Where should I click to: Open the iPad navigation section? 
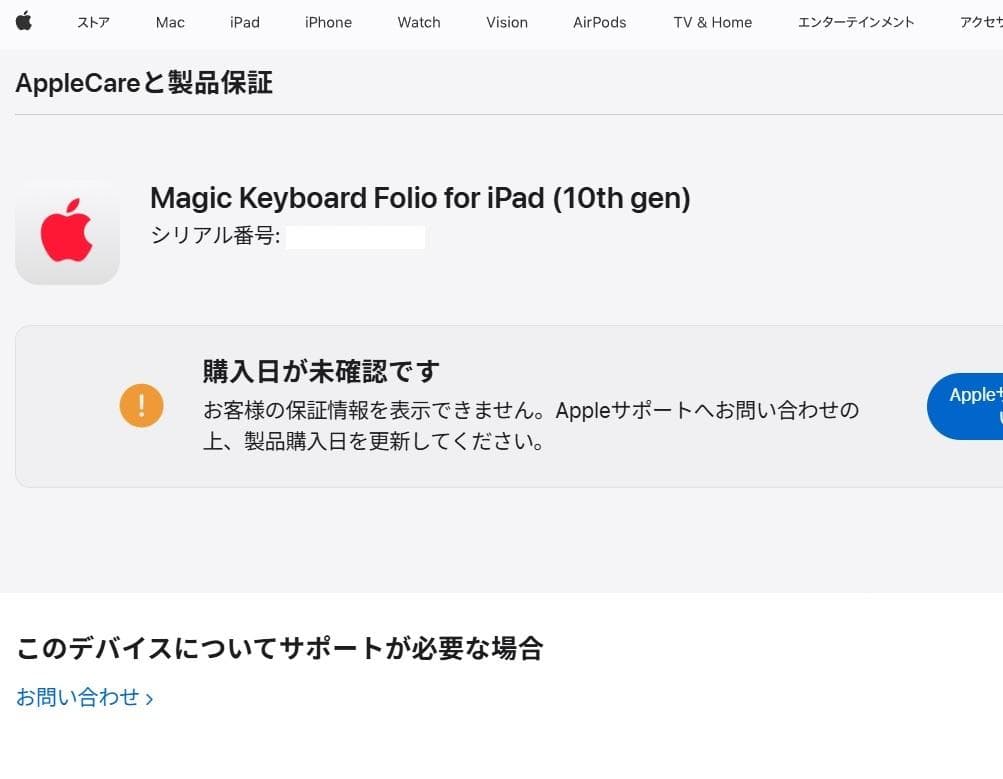point(244,22)
